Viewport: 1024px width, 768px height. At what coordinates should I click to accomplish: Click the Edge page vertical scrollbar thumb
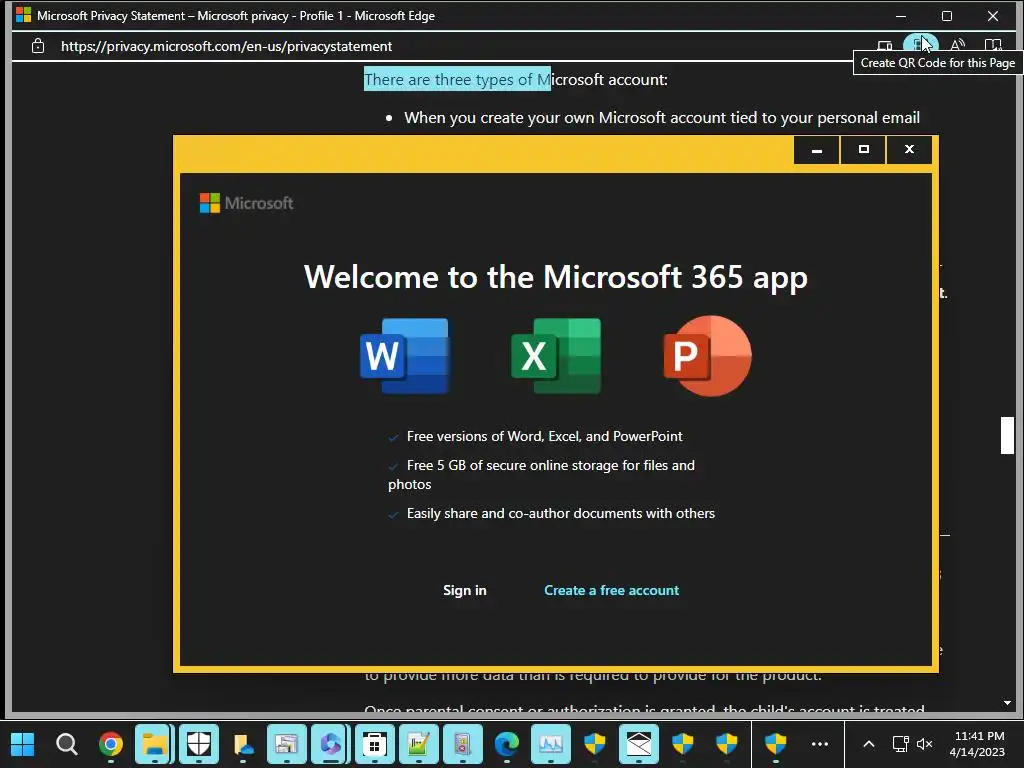coord(1007,435)
